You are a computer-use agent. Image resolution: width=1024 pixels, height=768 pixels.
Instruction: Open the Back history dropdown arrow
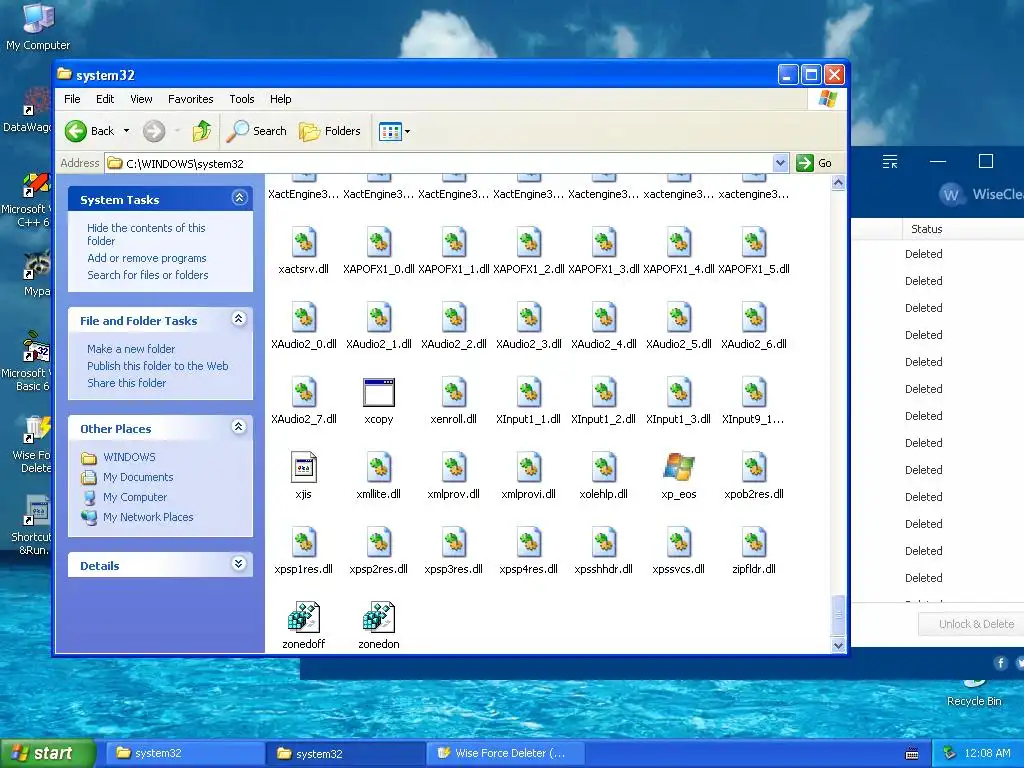pyautogui.click(x=127, y=131)
